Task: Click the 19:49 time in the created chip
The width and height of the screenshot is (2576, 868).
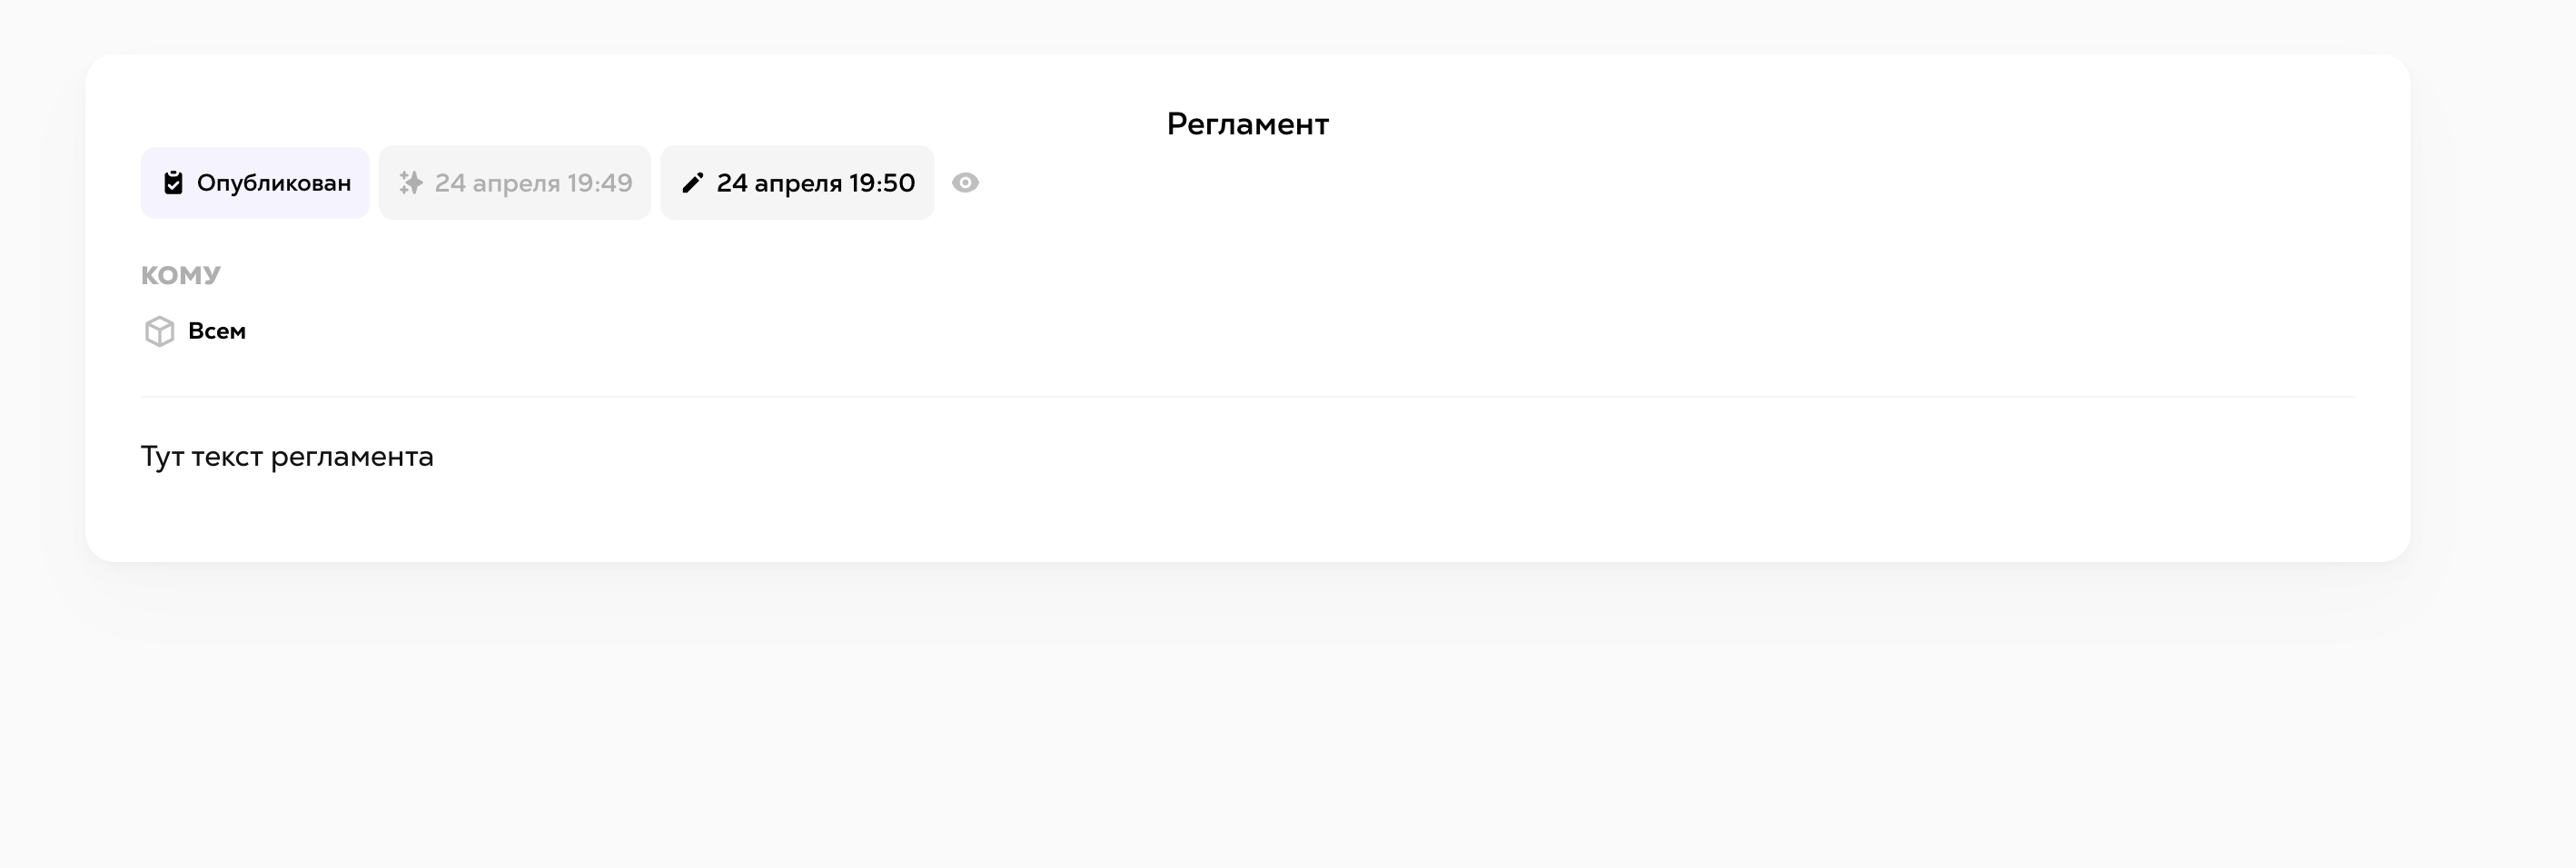Action: (x=600, y=183)
